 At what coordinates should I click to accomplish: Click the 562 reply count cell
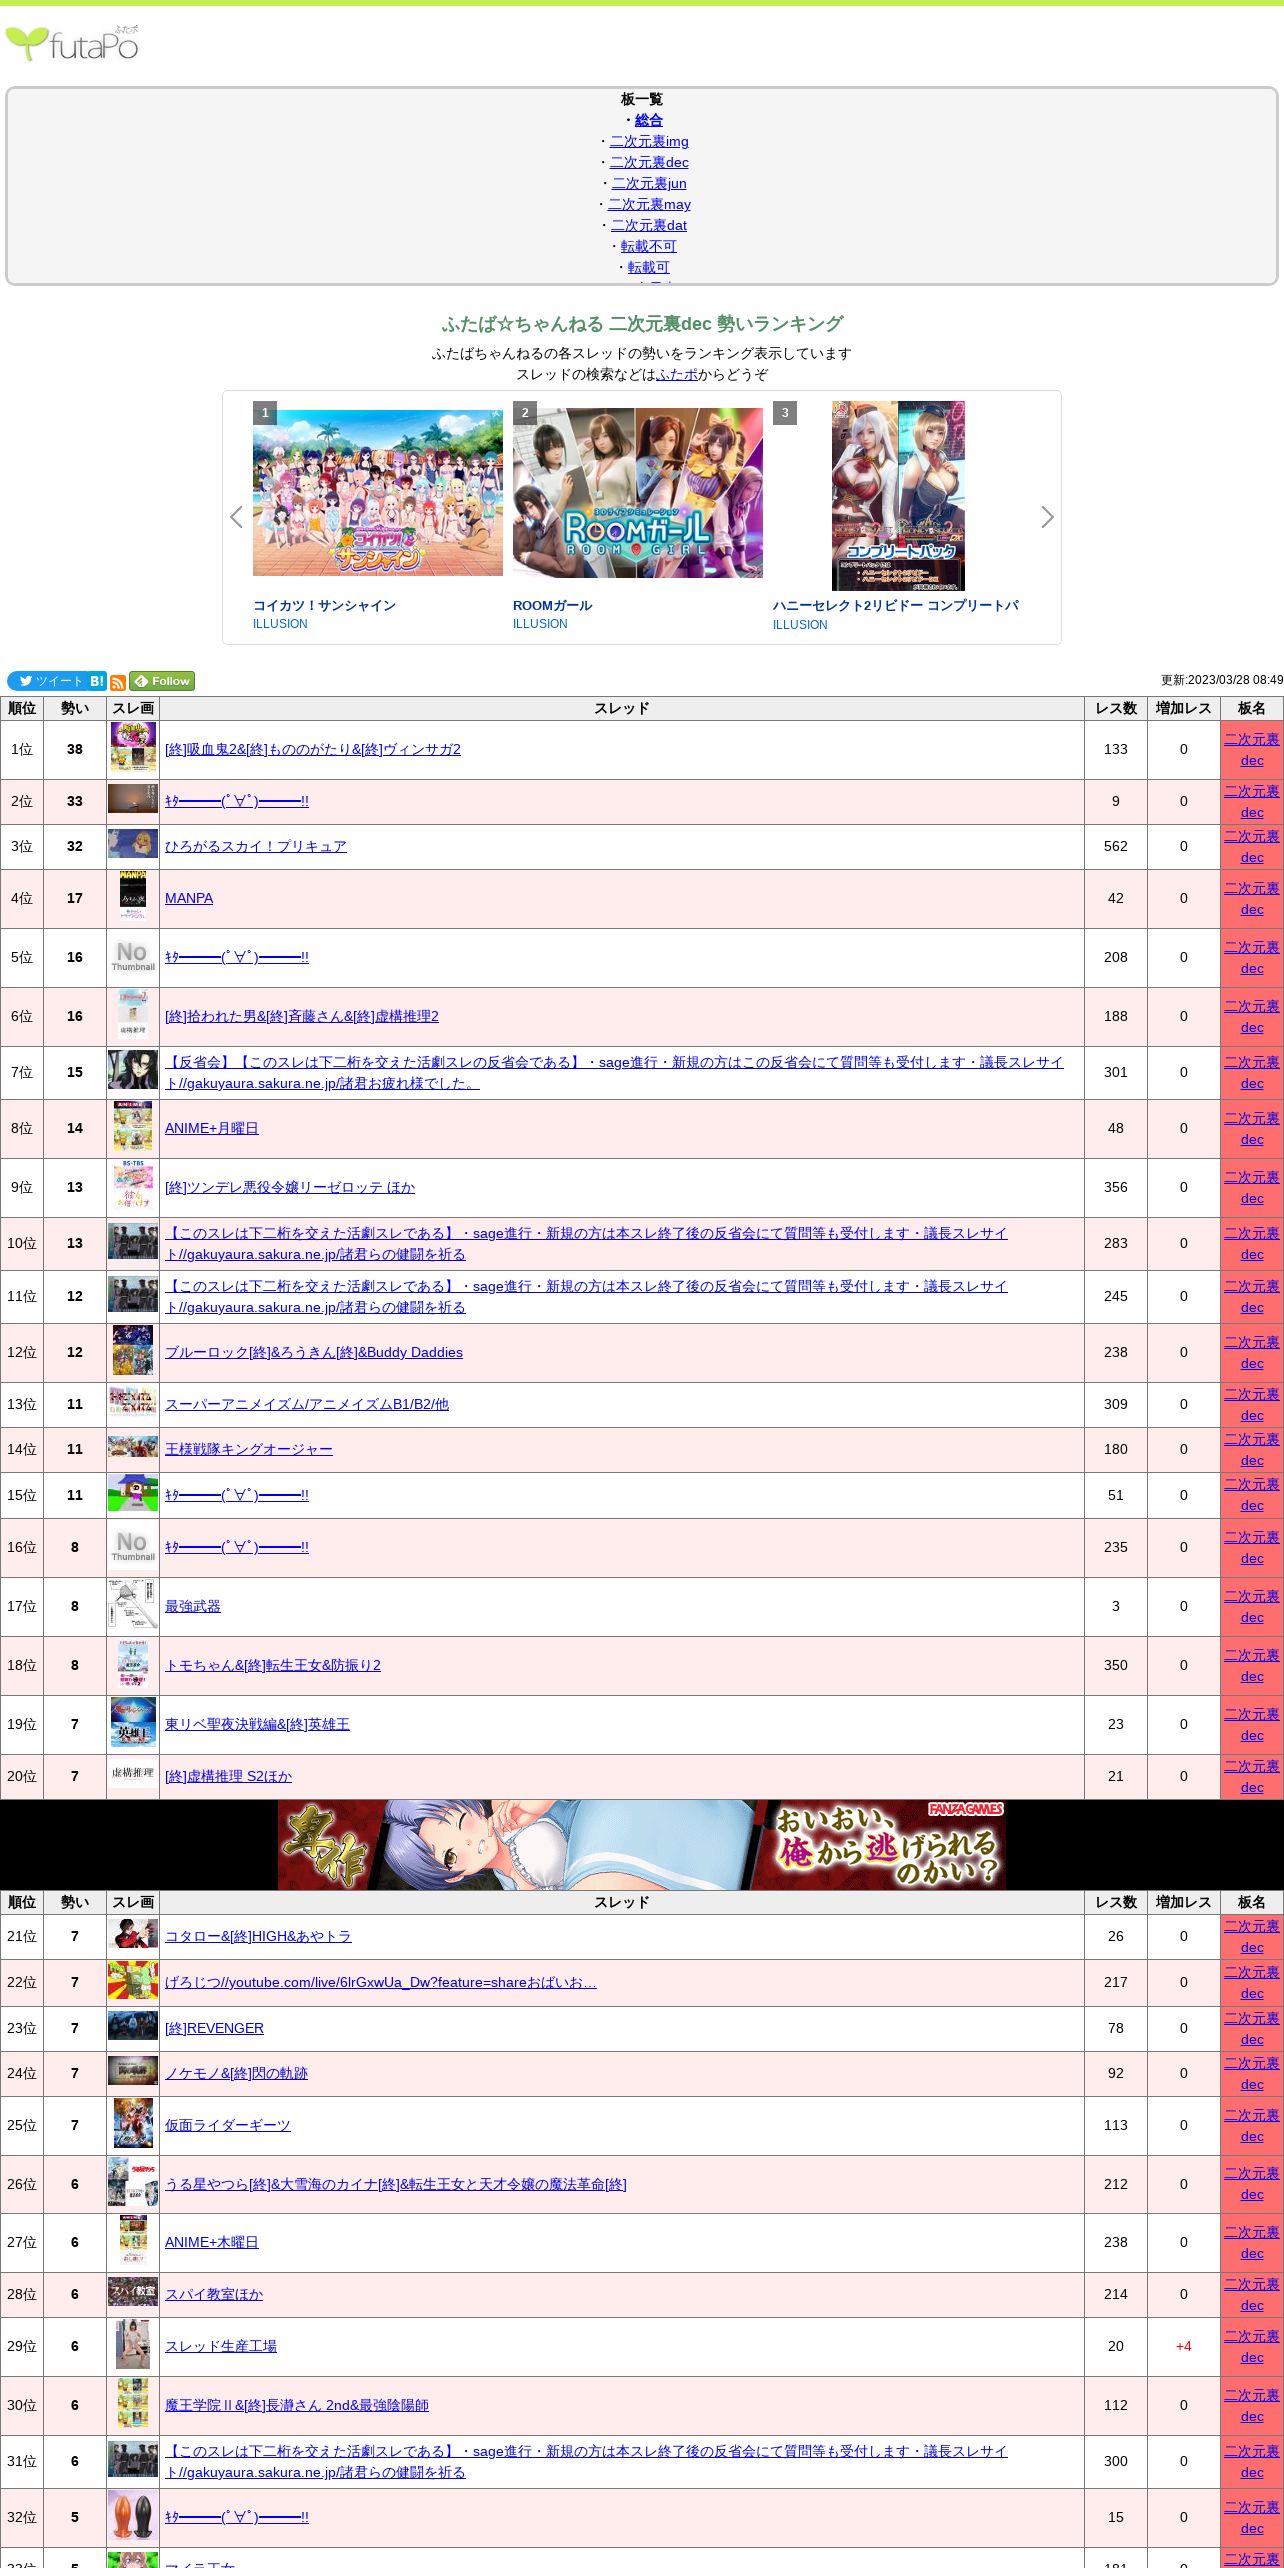pyautogui.click(x=1116, y=846)
